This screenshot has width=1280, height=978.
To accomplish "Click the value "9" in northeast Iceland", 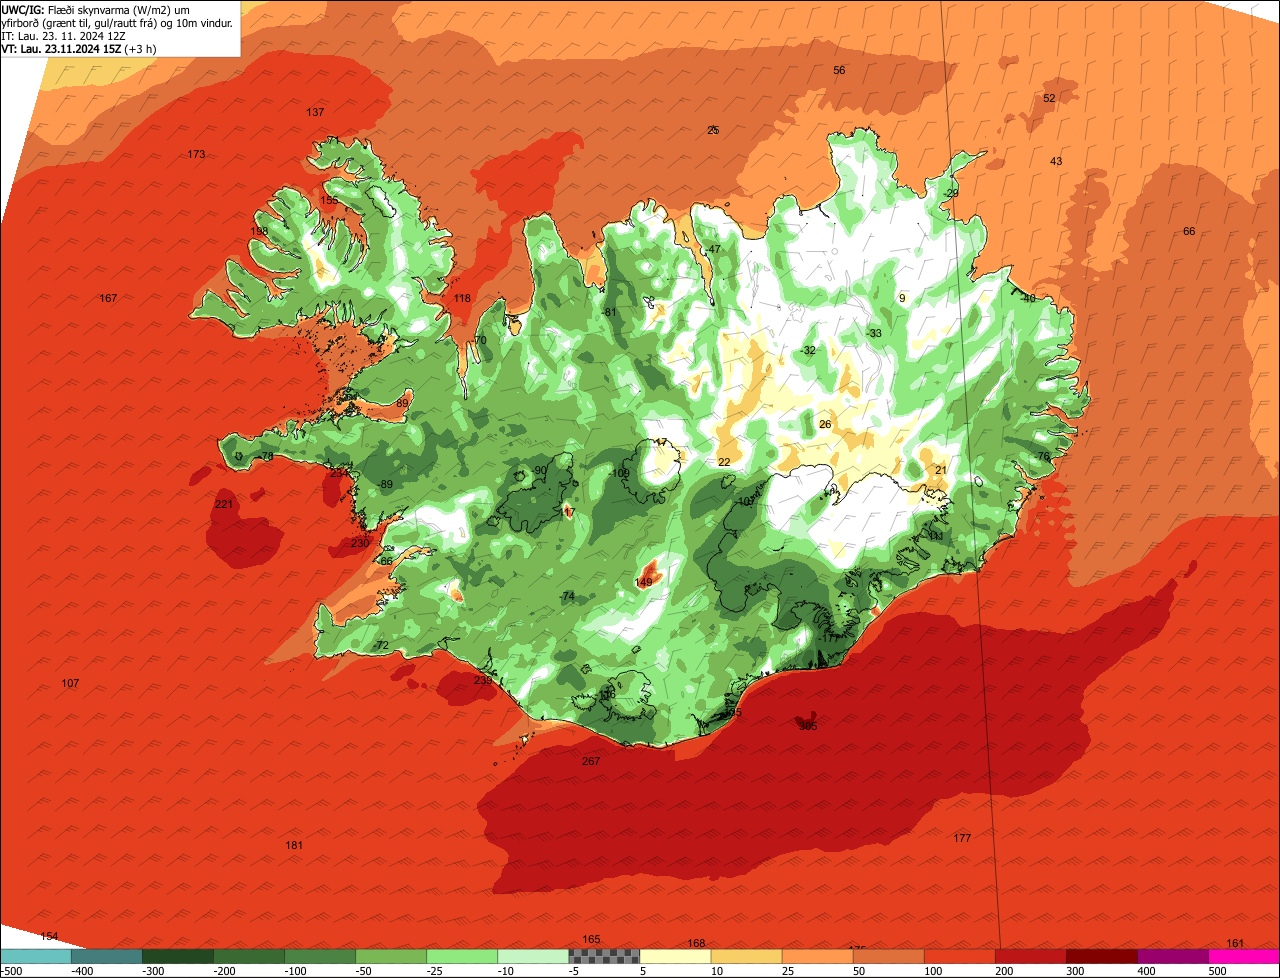I will pyautogui.click(x=902, y=298).
